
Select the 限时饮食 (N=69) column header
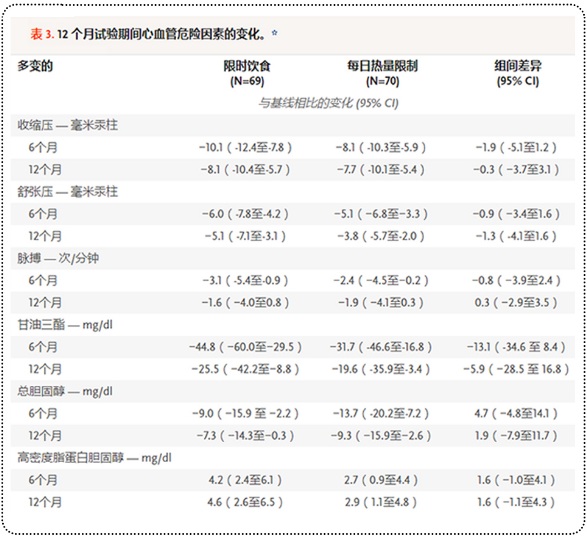(247, 73)
